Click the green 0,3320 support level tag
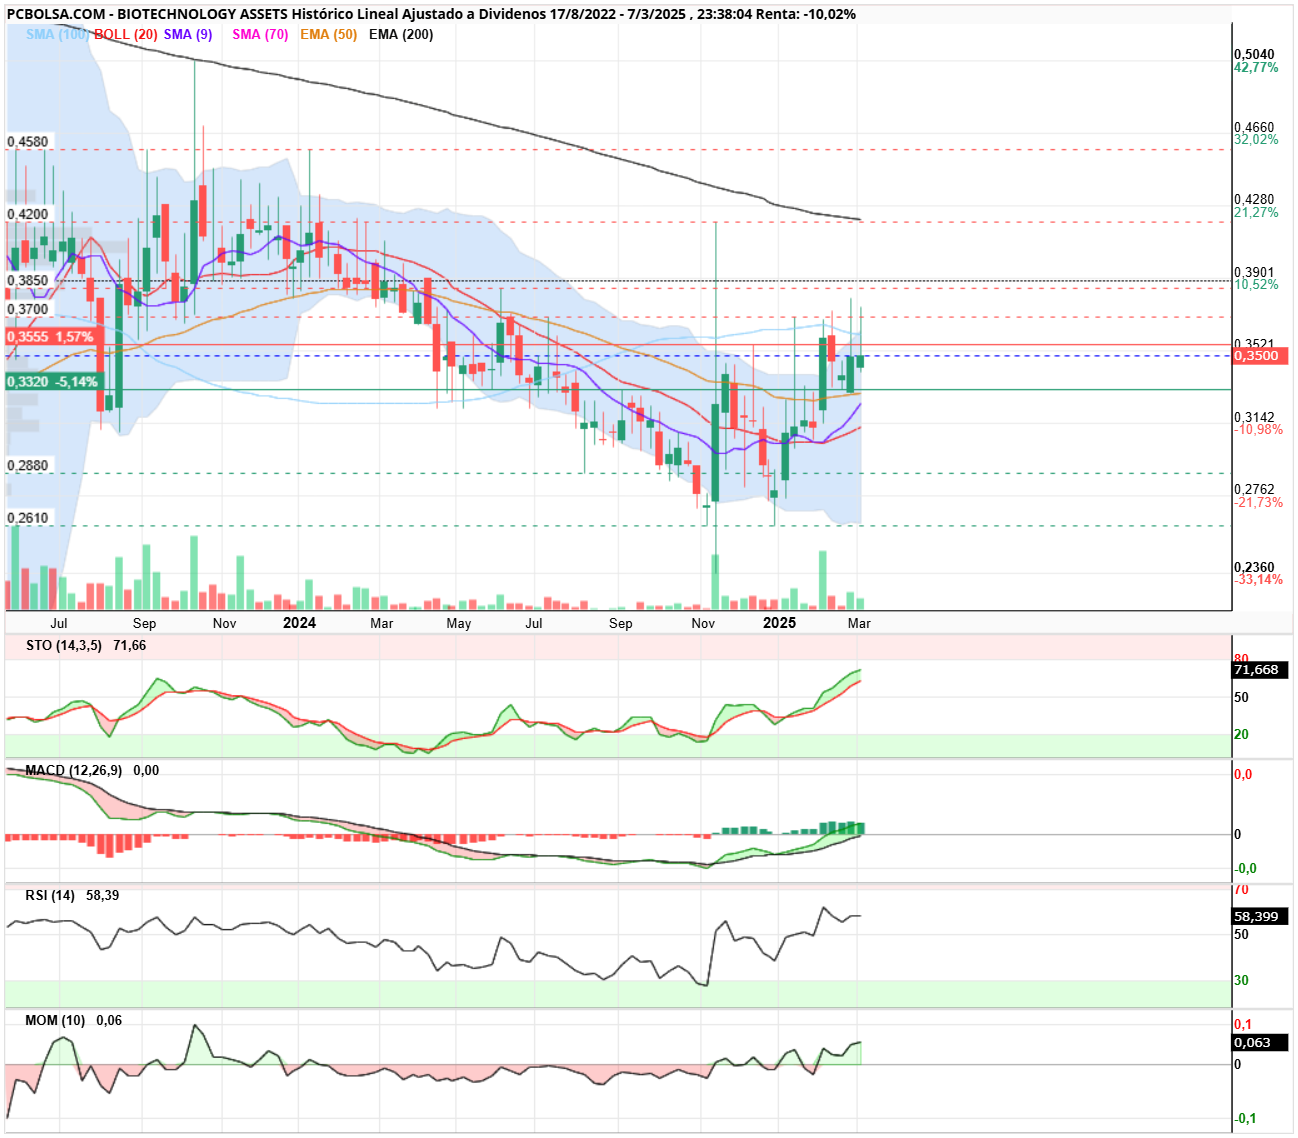This screenshot has height=1138, width=1298. (52, 382)
